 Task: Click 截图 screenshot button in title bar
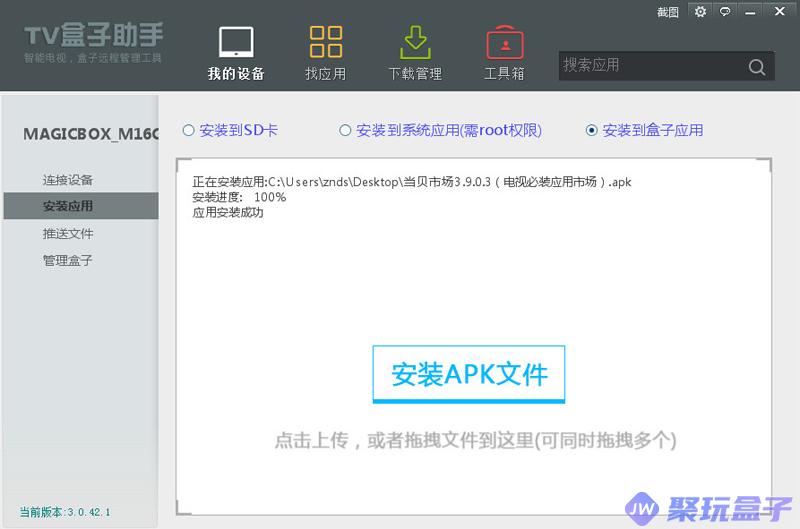click(667, 12)
